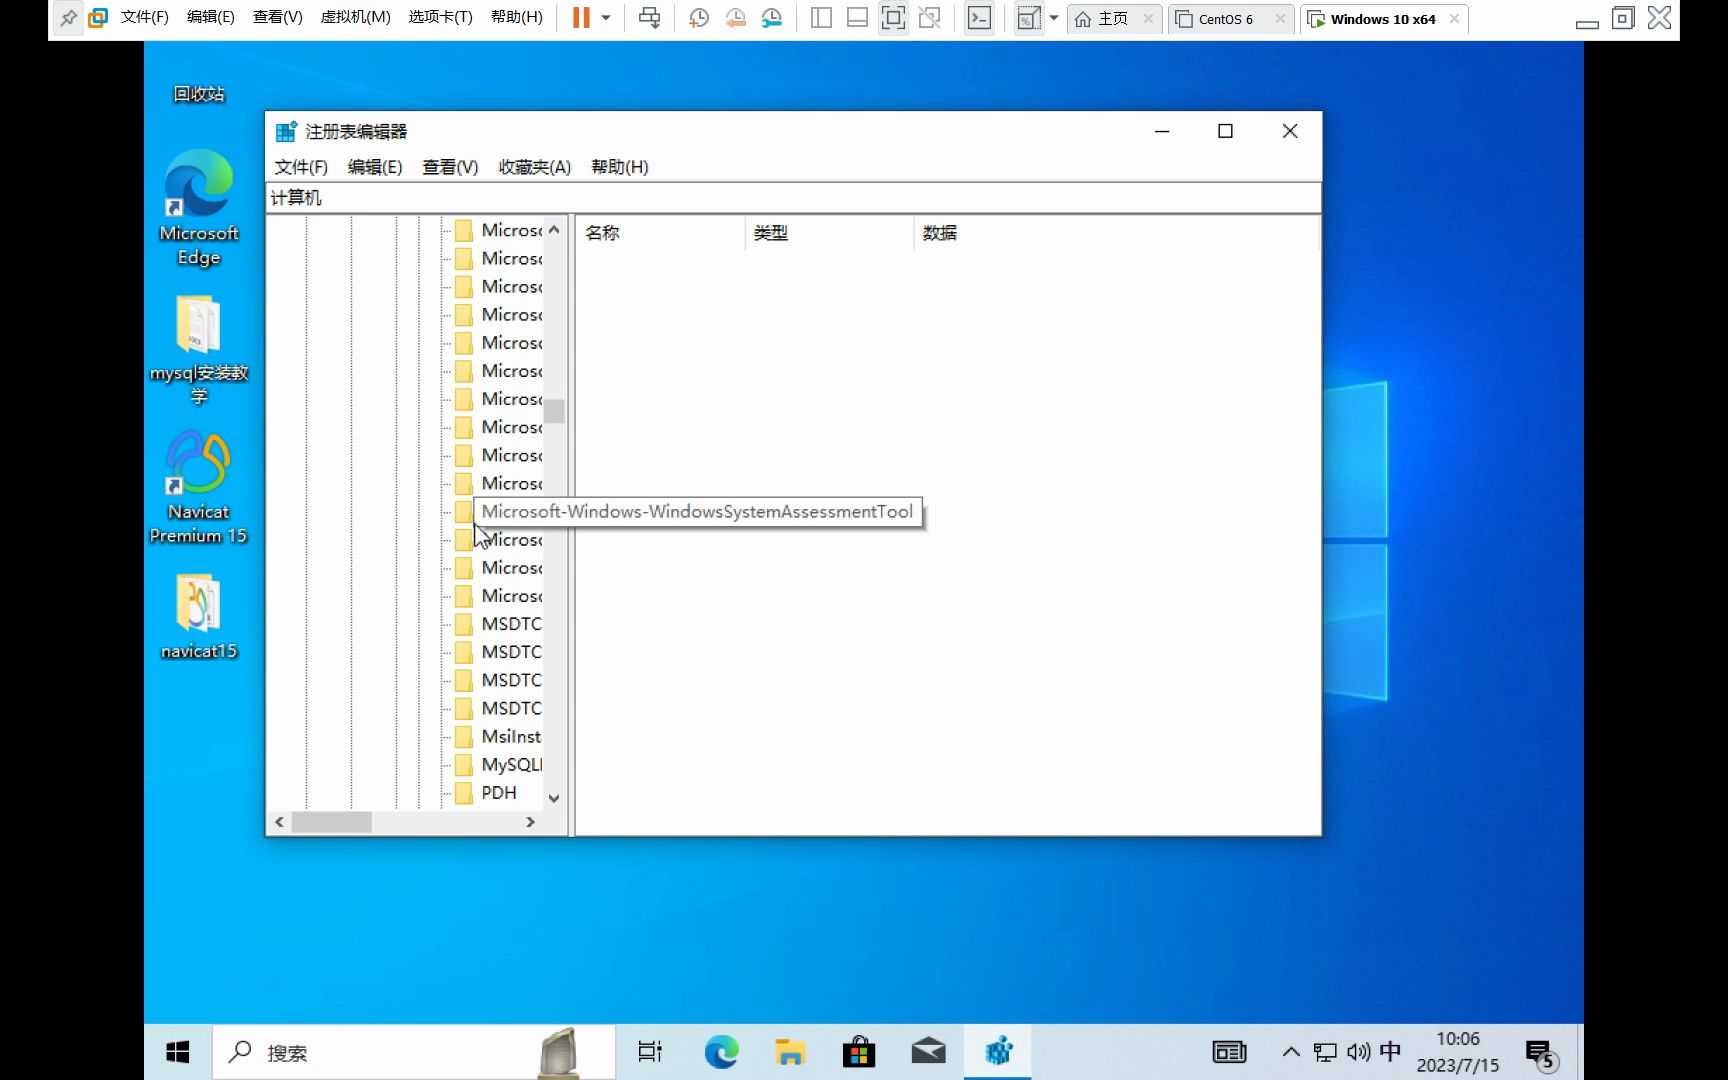The height and width of the screenshot is (1080, 1728).
Task: Enter full screen mode via the toolbar icon
Action: coord(893,18)
